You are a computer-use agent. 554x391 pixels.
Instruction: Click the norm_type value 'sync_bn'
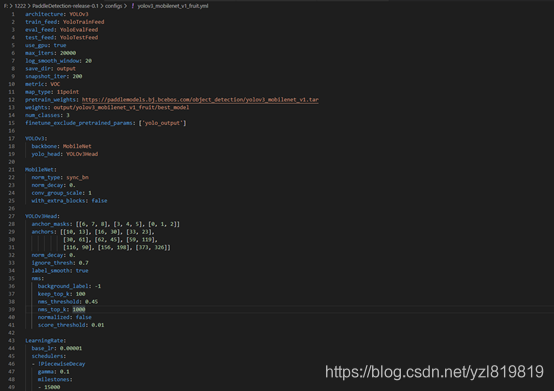(x=77, y=177)
